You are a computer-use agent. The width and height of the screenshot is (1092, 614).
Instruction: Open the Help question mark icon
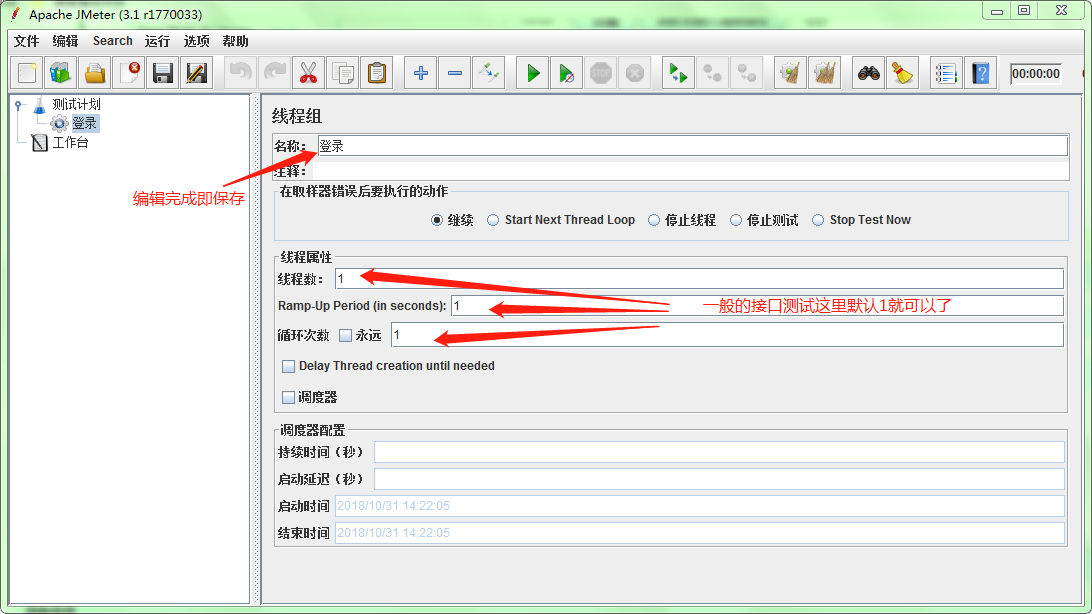pos(981,73)
